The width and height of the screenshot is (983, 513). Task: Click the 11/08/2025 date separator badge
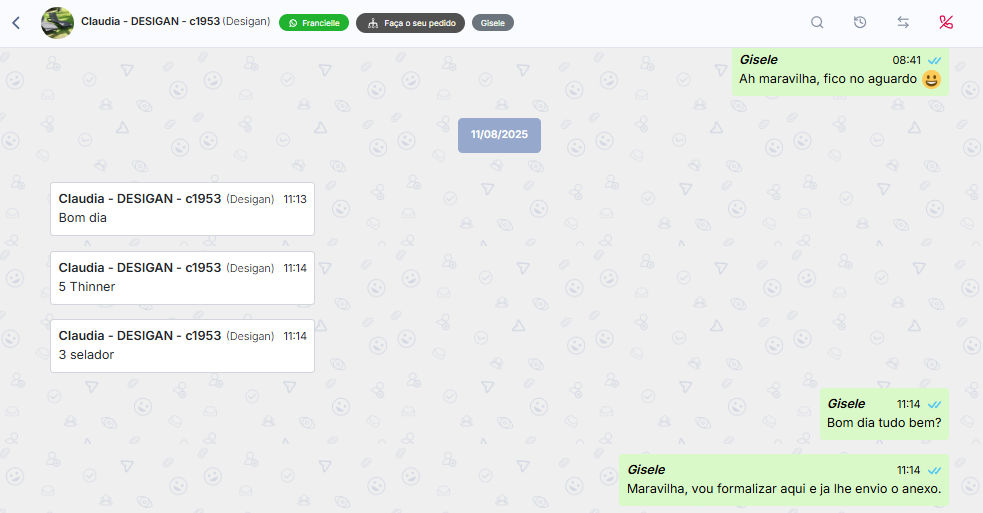(499, 135)
